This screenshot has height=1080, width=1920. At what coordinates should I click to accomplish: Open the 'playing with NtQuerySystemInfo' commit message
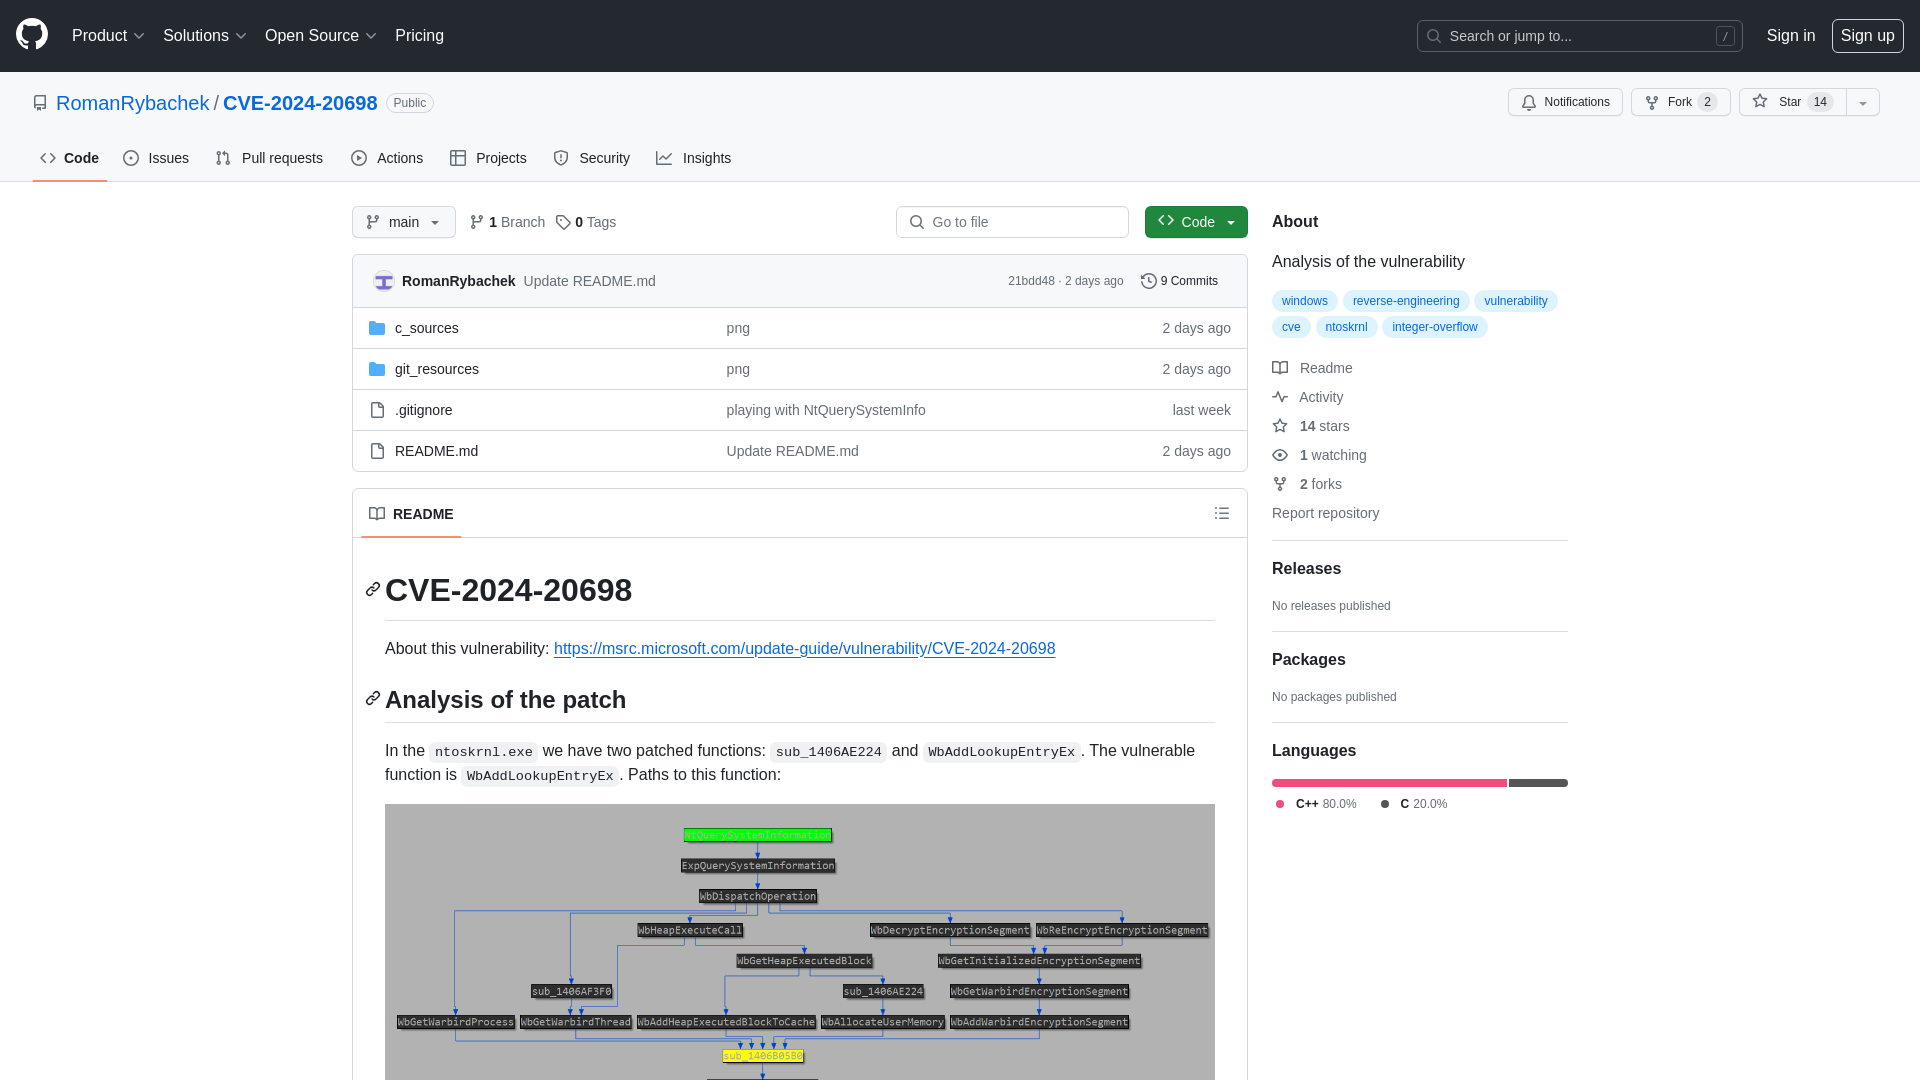[826, 410]
